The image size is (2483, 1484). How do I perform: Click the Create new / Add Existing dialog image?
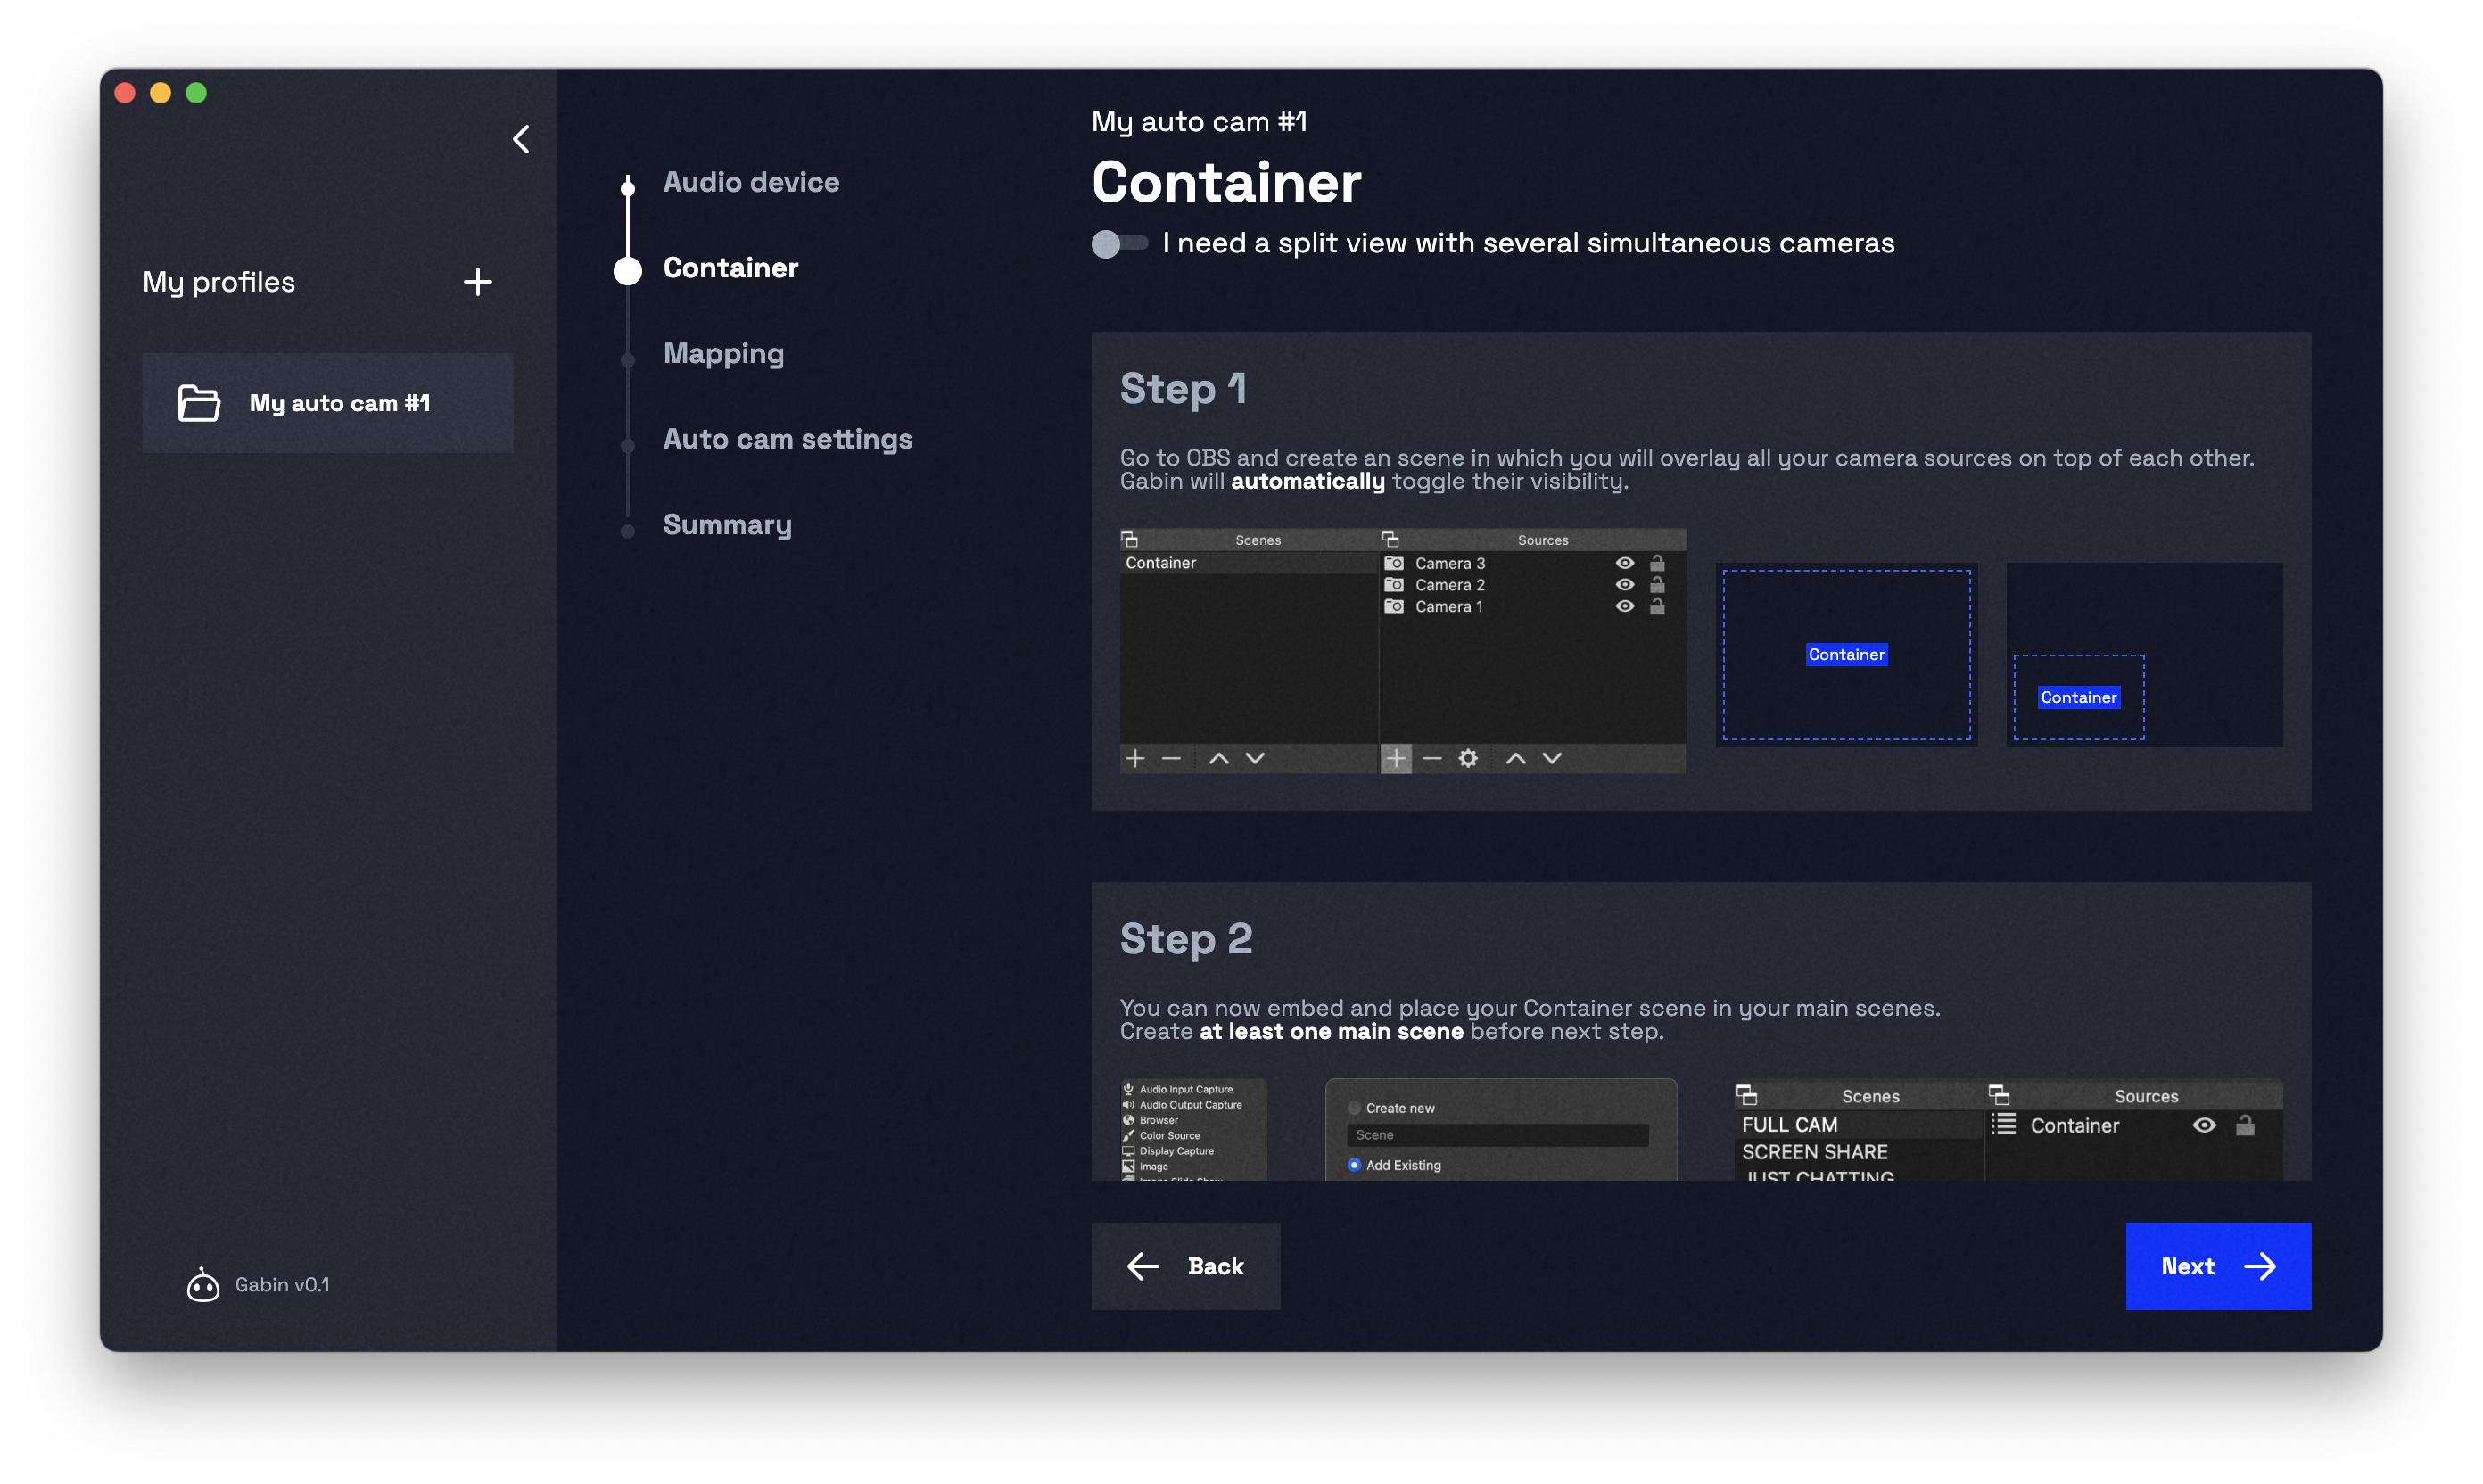click(1500, 1130)
